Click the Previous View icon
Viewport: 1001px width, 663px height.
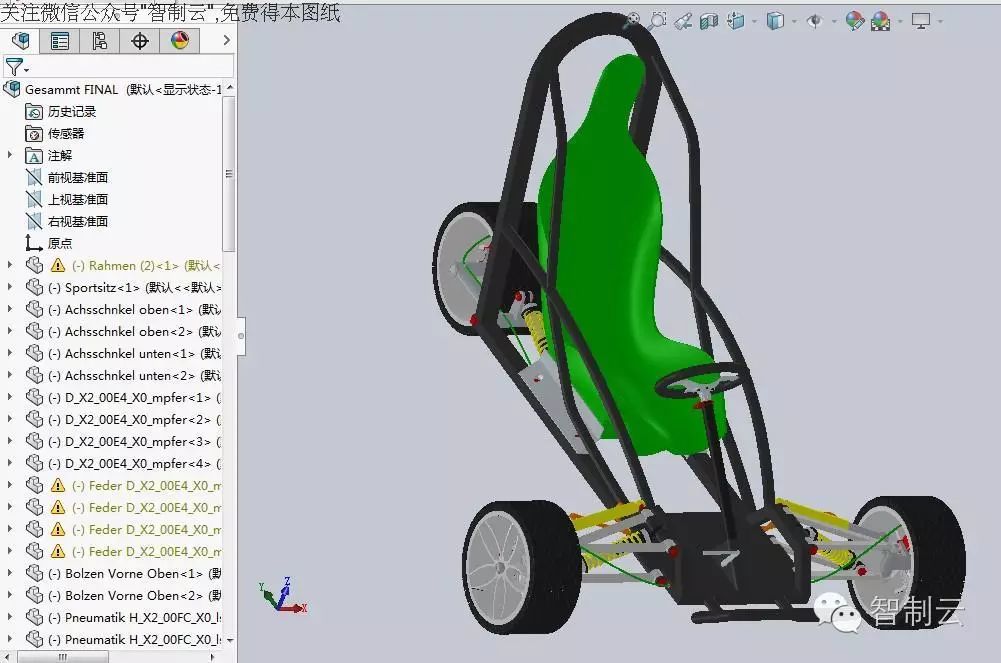(683, 20)
